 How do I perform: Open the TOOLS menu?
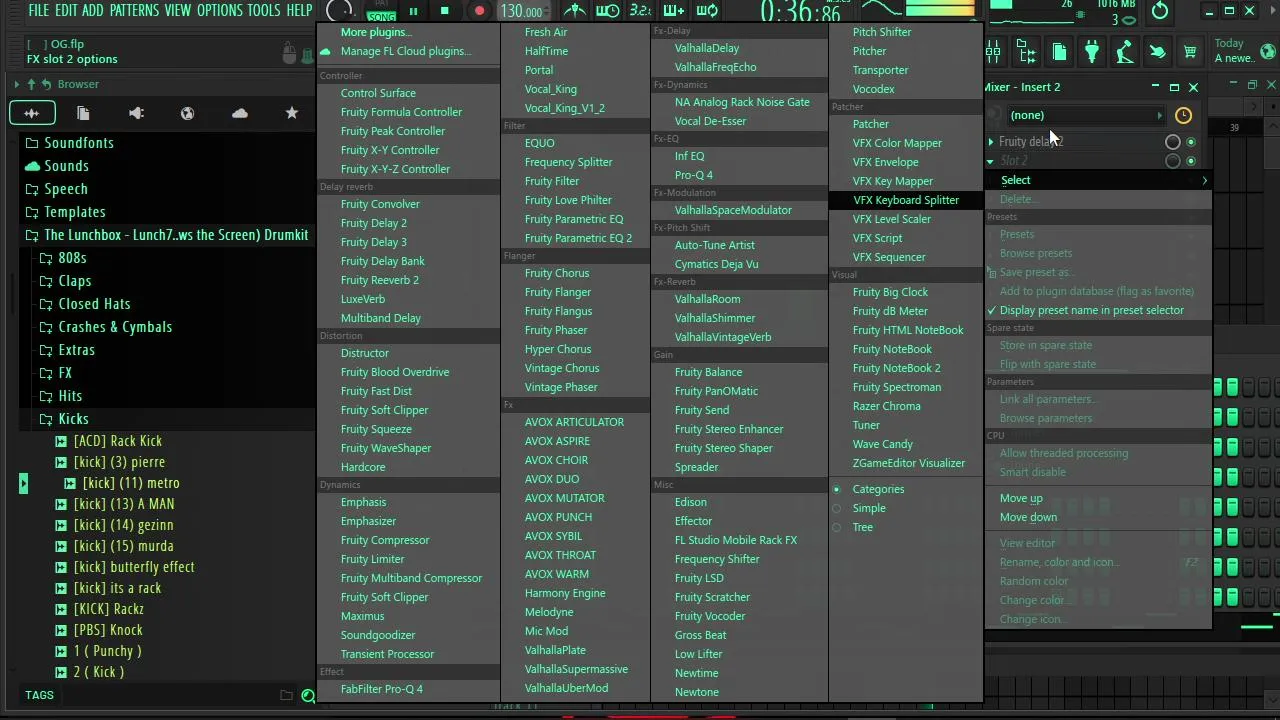264,10
